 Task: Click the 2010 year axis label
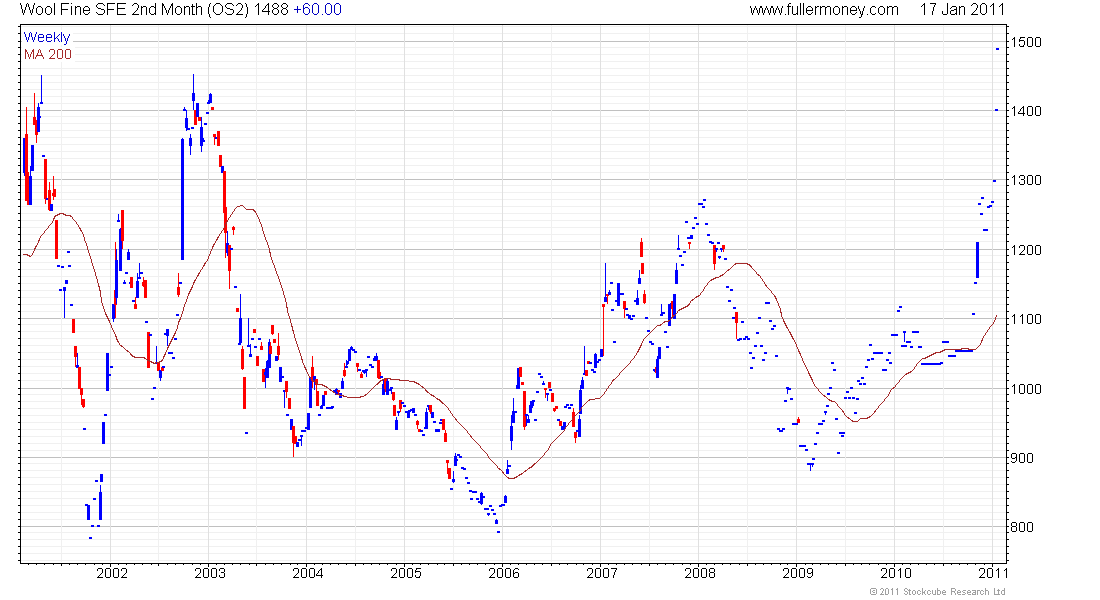[895, 573]
